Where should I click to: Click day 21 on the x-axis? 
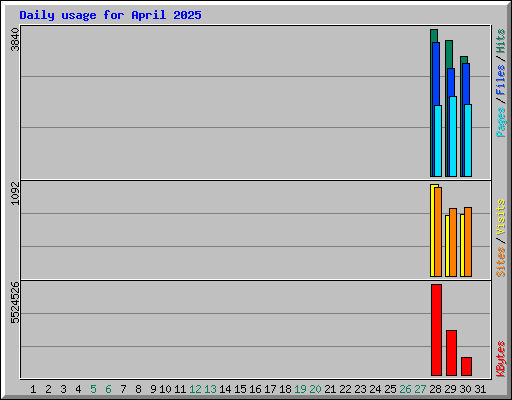click(x=330, y=389)
